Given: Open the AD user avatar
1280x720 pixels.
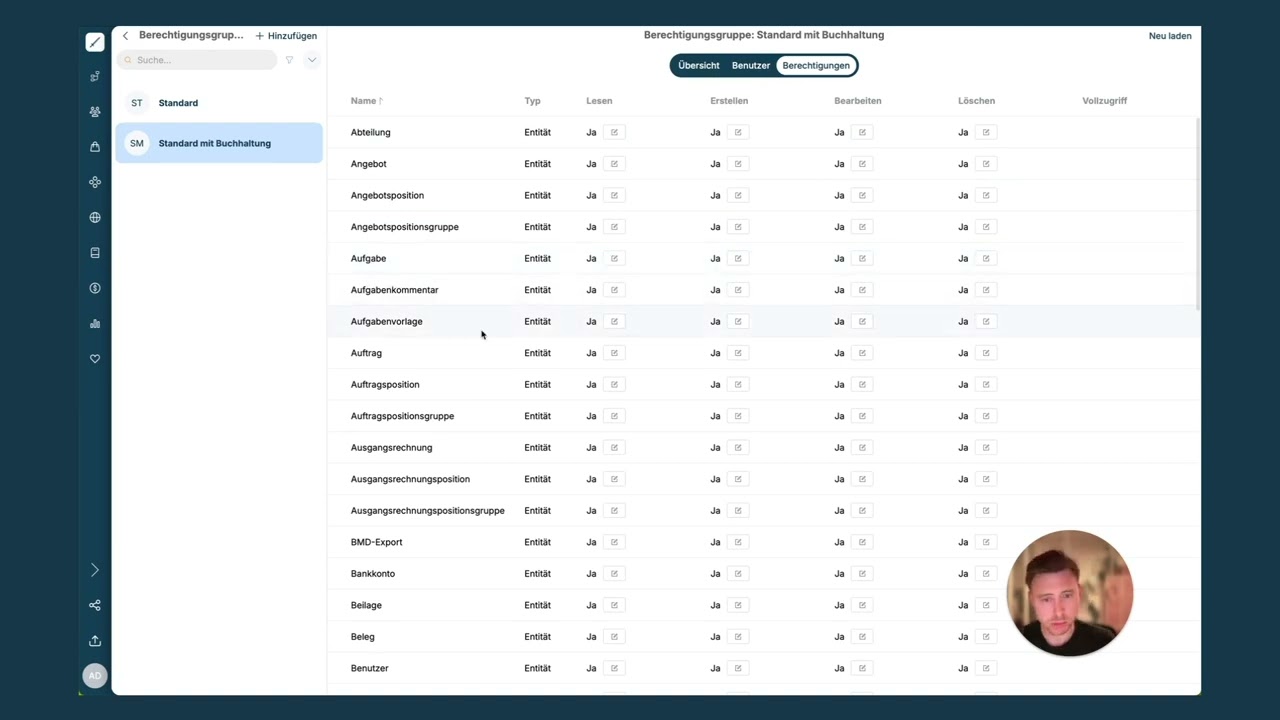Looking at the screenshot, I should (95, 676).
